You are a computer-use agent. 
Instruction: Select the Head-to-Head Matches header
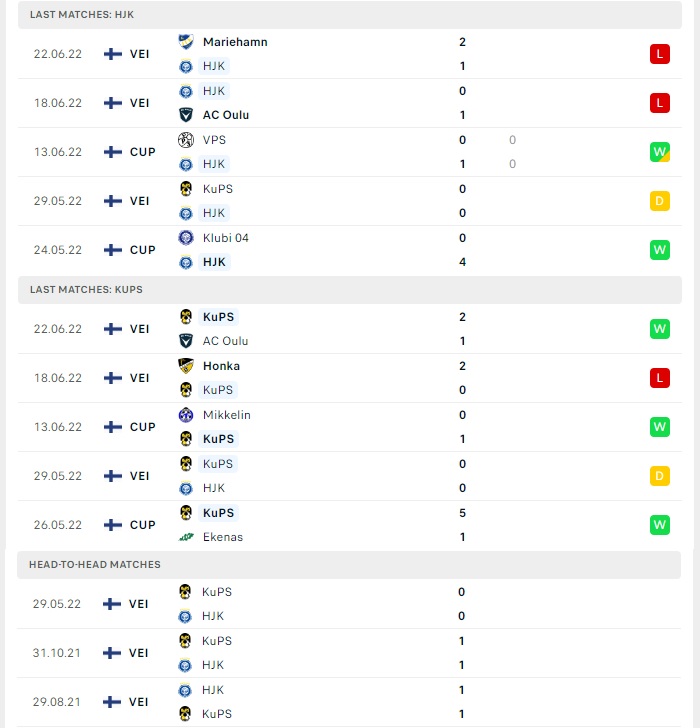tap(349, 565)
